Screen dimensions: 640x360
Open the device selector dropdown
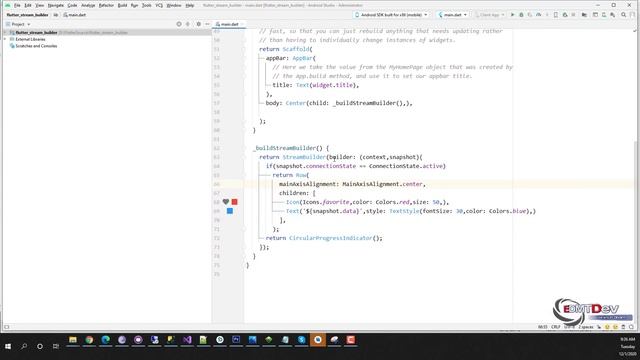click(x=391, y=15)
